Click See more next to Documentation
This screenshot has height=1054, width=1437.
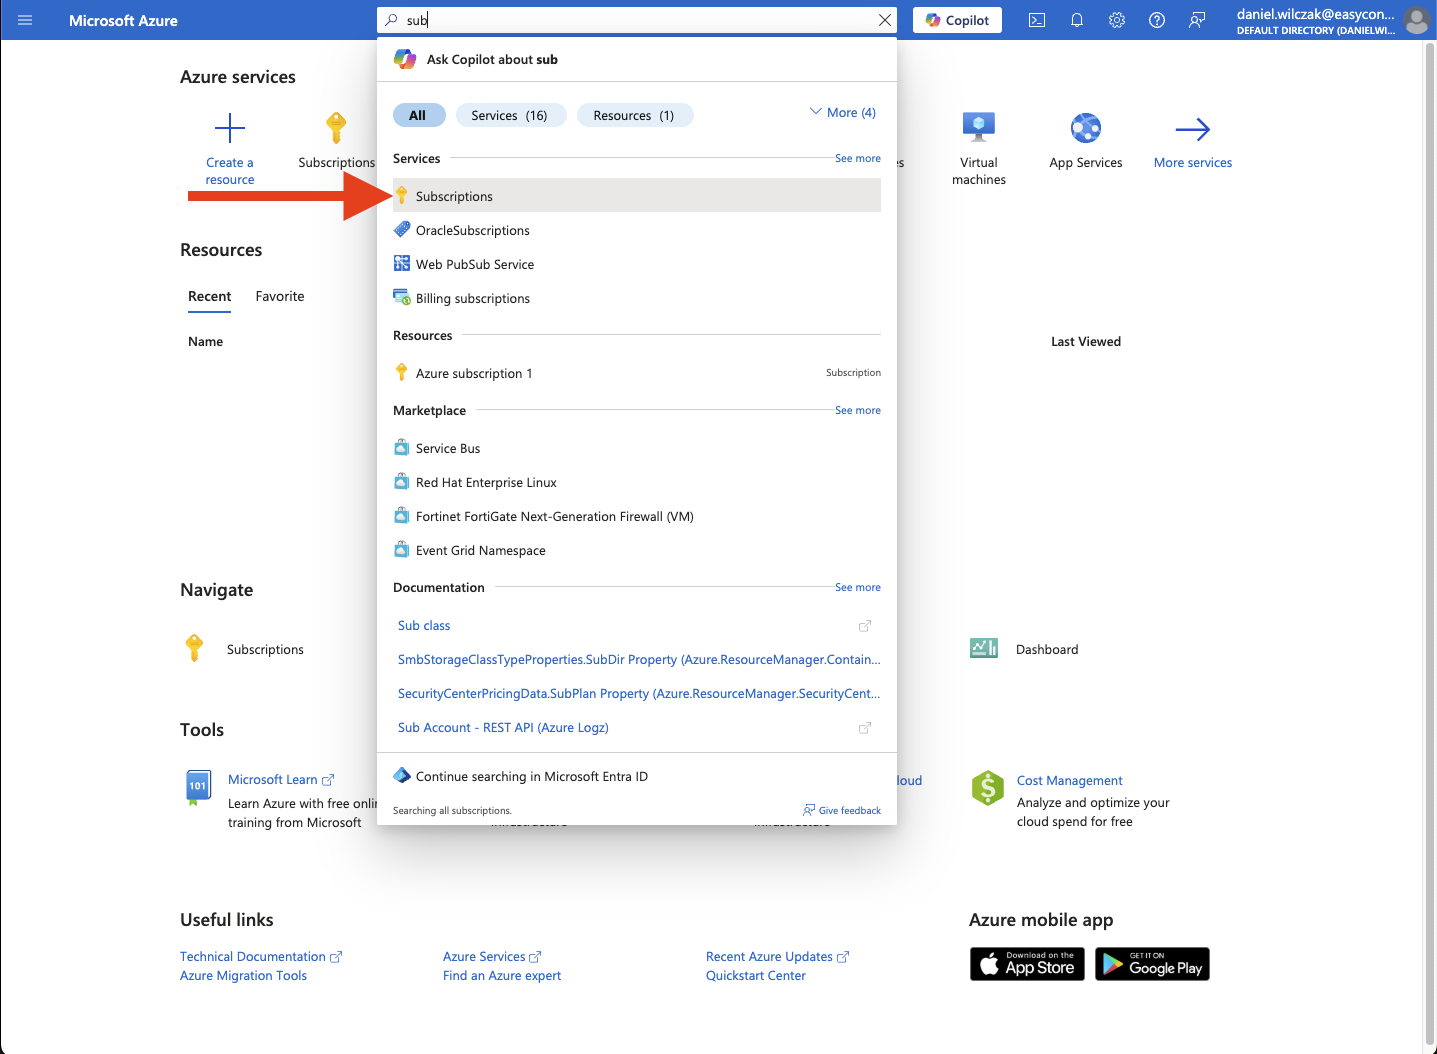(858, 587)
